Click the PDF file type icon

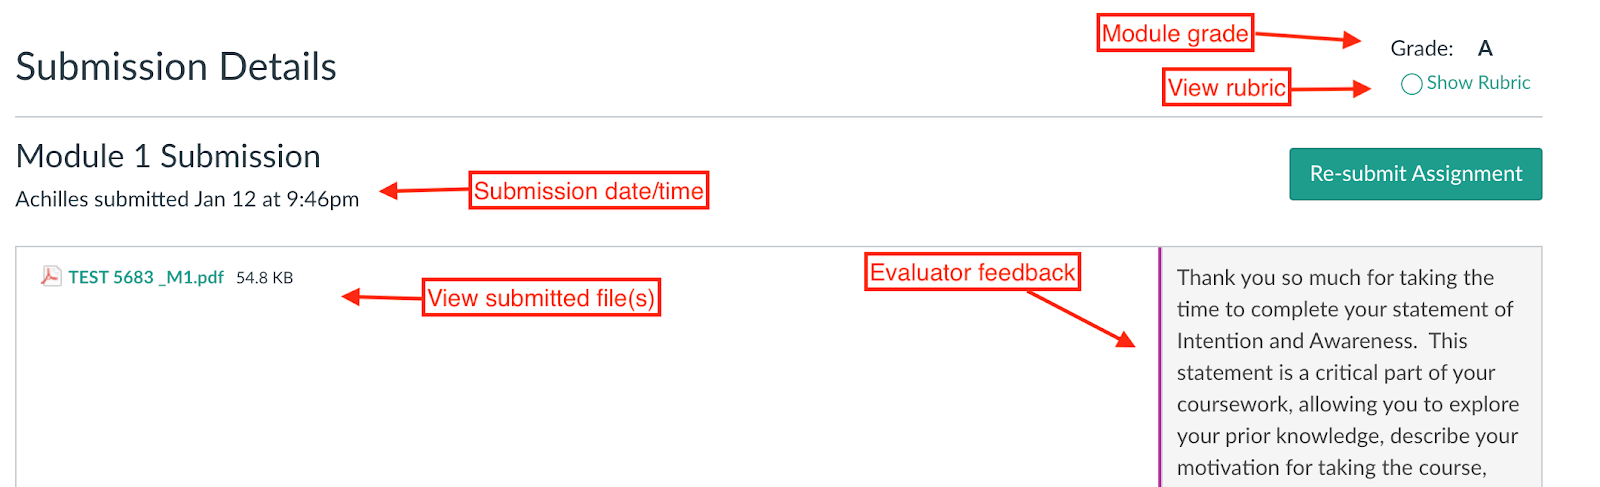[50, 277]
